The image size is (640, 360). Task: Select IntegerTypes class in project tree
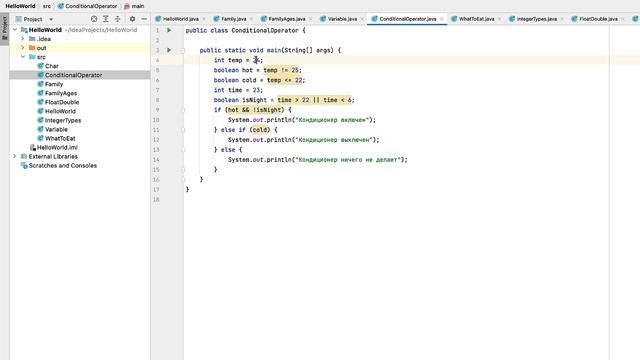[59, 120]
